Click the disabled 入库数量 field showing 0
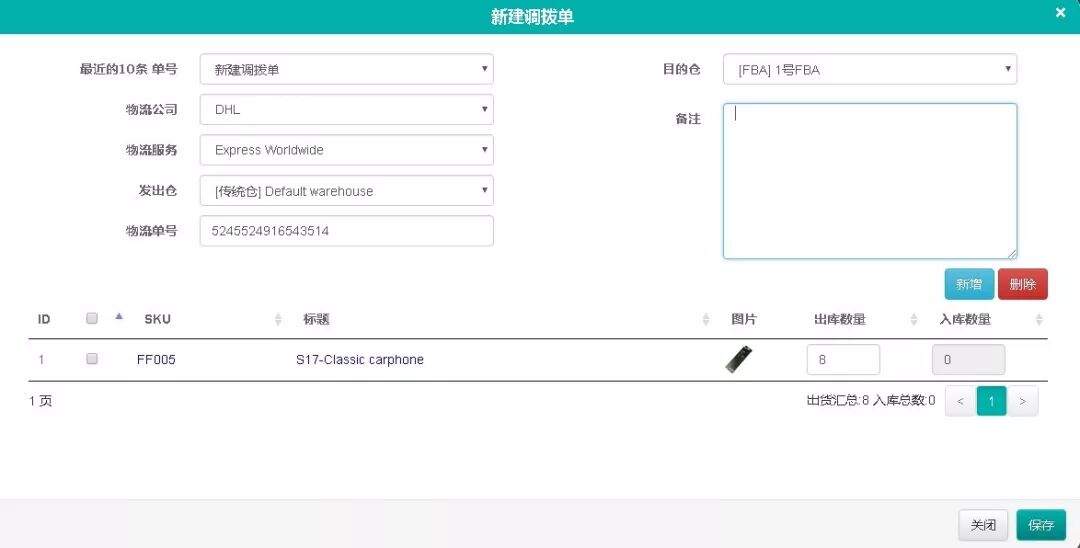 tap(968, 359)
